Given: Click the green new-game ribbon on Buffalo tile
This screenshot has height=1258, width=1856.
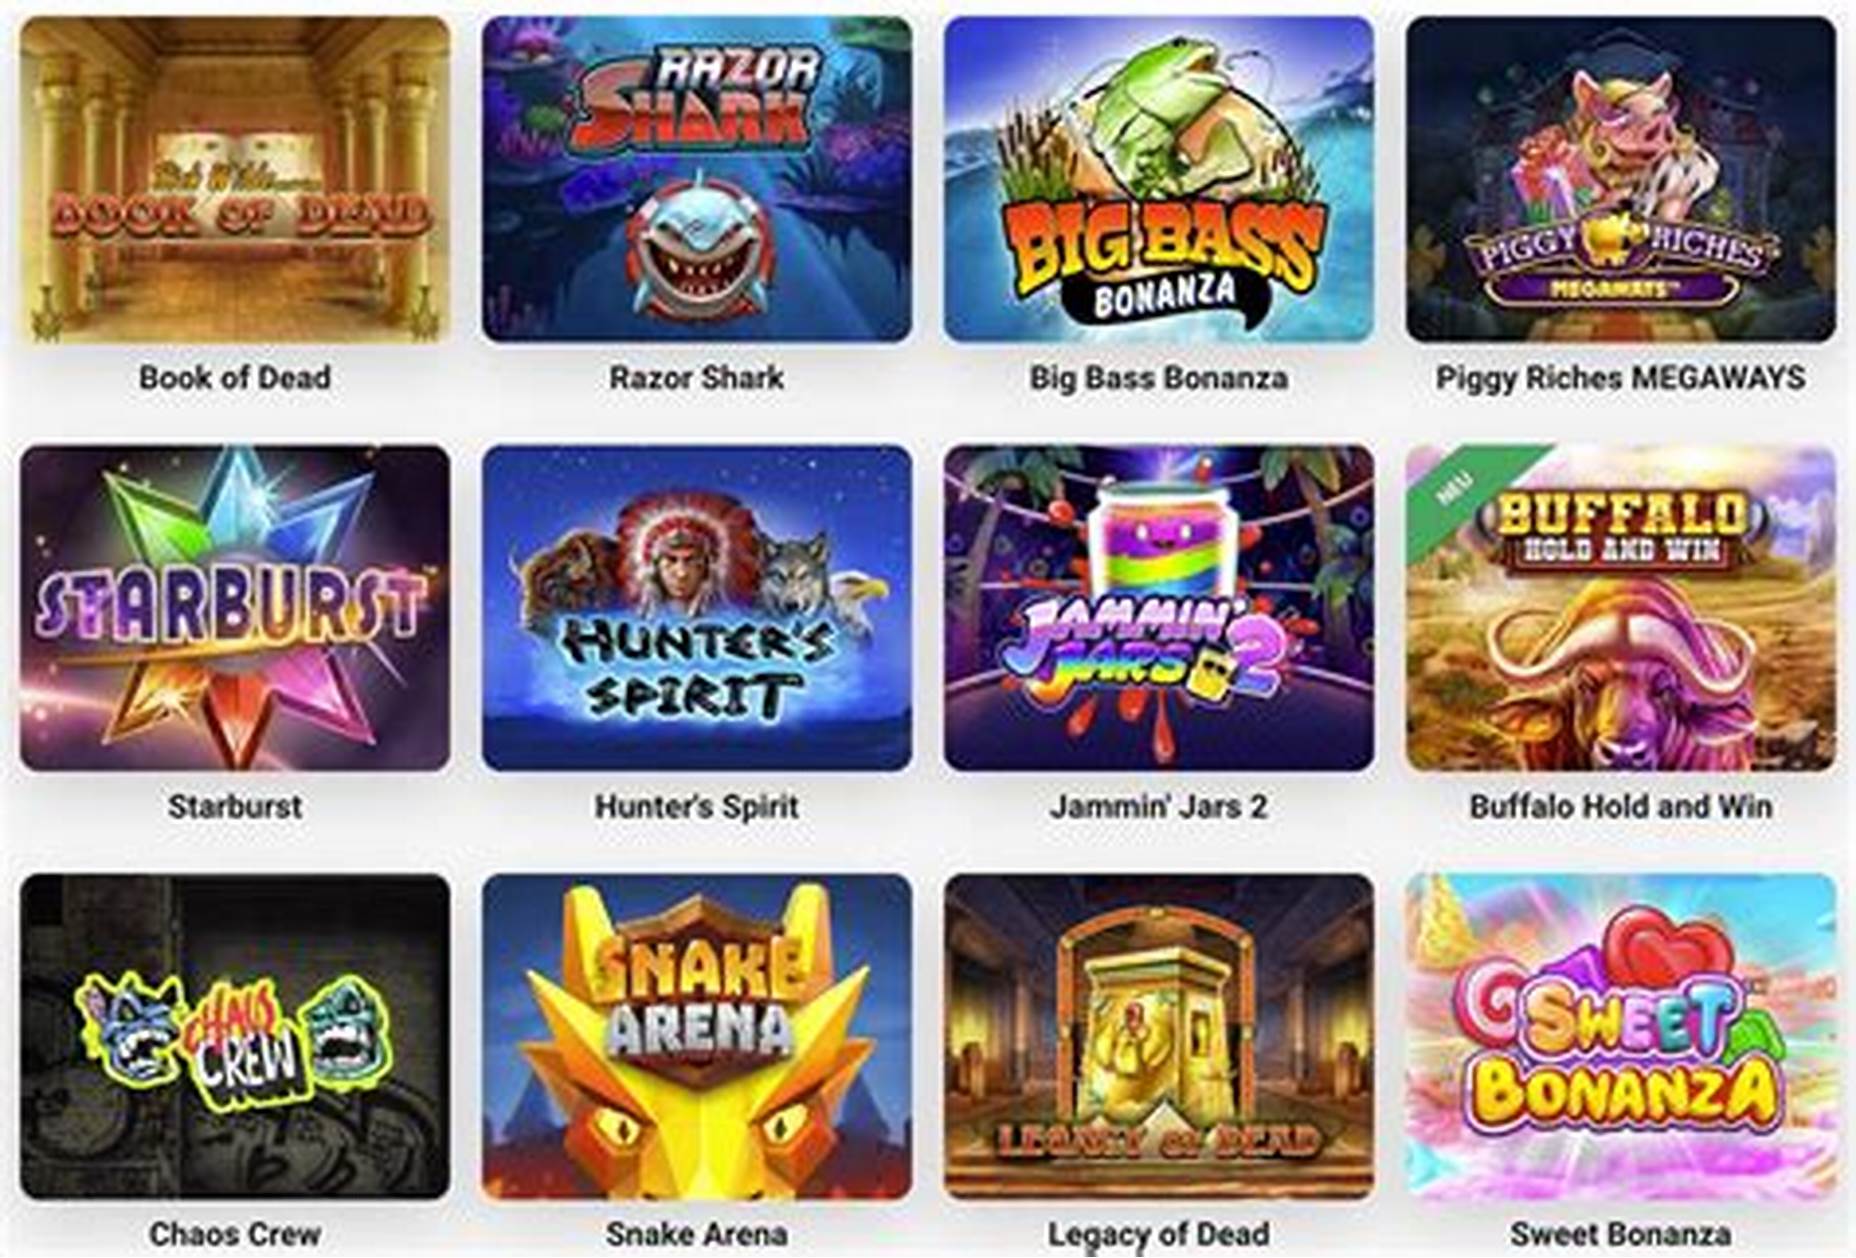Looking at the screenshot, I should pos(1450,490).
